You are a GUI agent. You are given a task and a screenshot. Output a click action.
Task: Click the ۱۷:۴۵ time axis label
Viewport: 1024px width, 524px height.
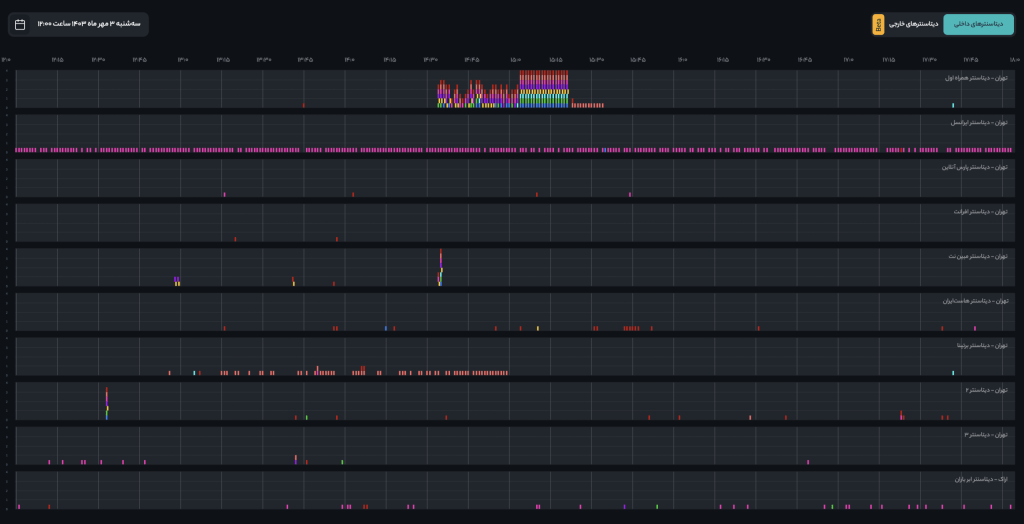tap(970, 59)
